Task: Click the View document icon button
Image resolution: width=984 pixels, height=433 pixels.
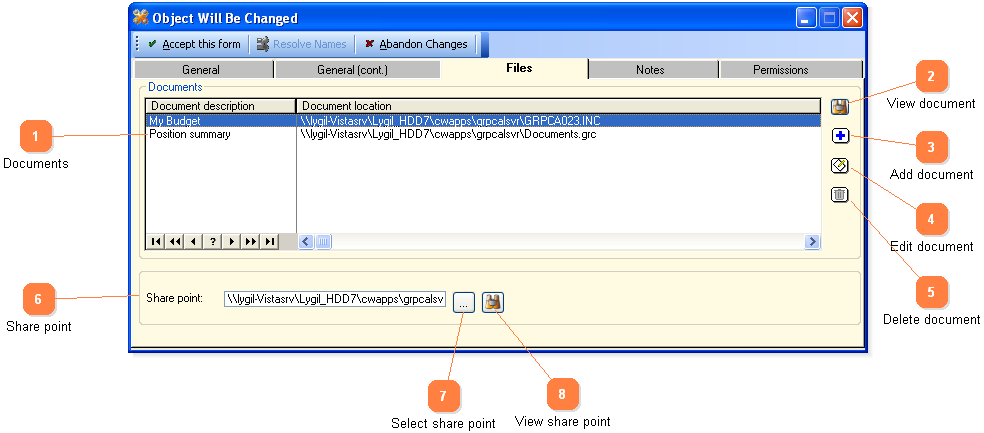Action: (840, 107)
